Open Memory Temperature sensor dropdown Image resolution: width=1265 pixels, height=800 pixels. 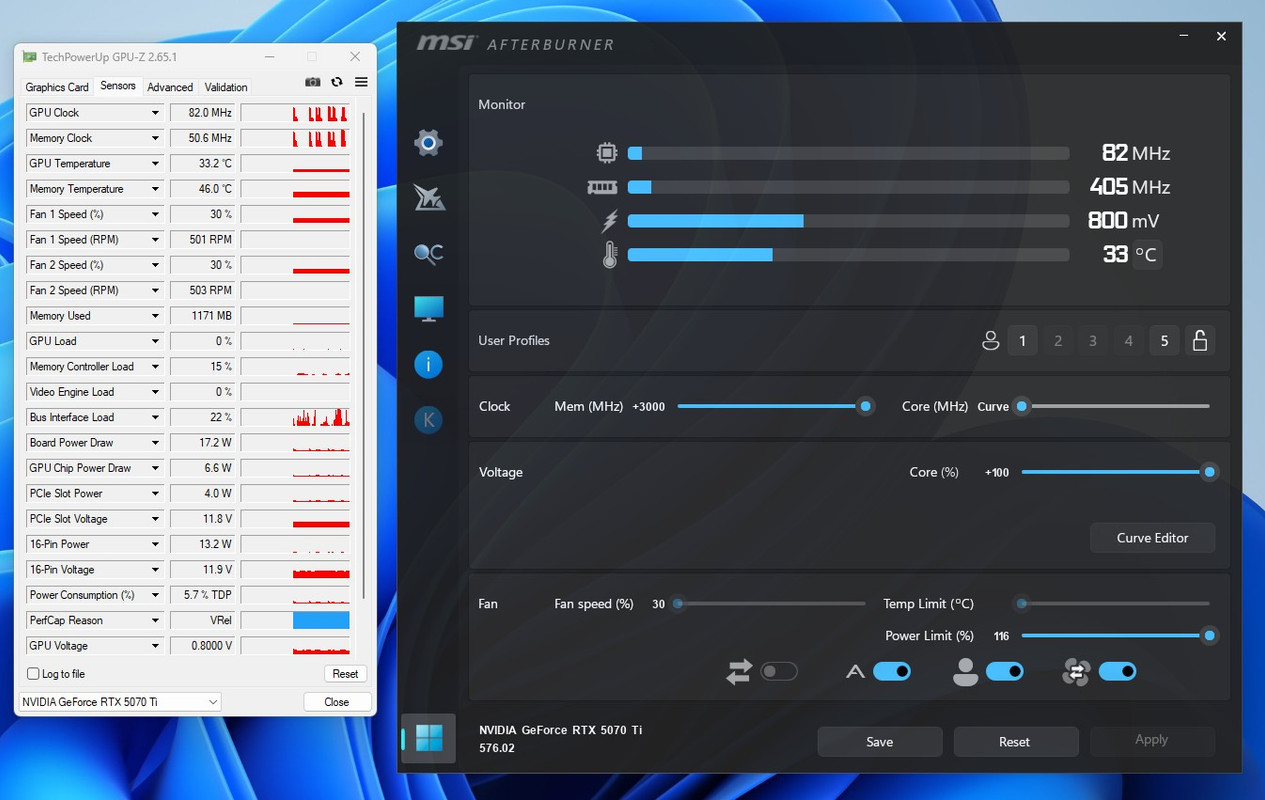[x=155, y=189]
